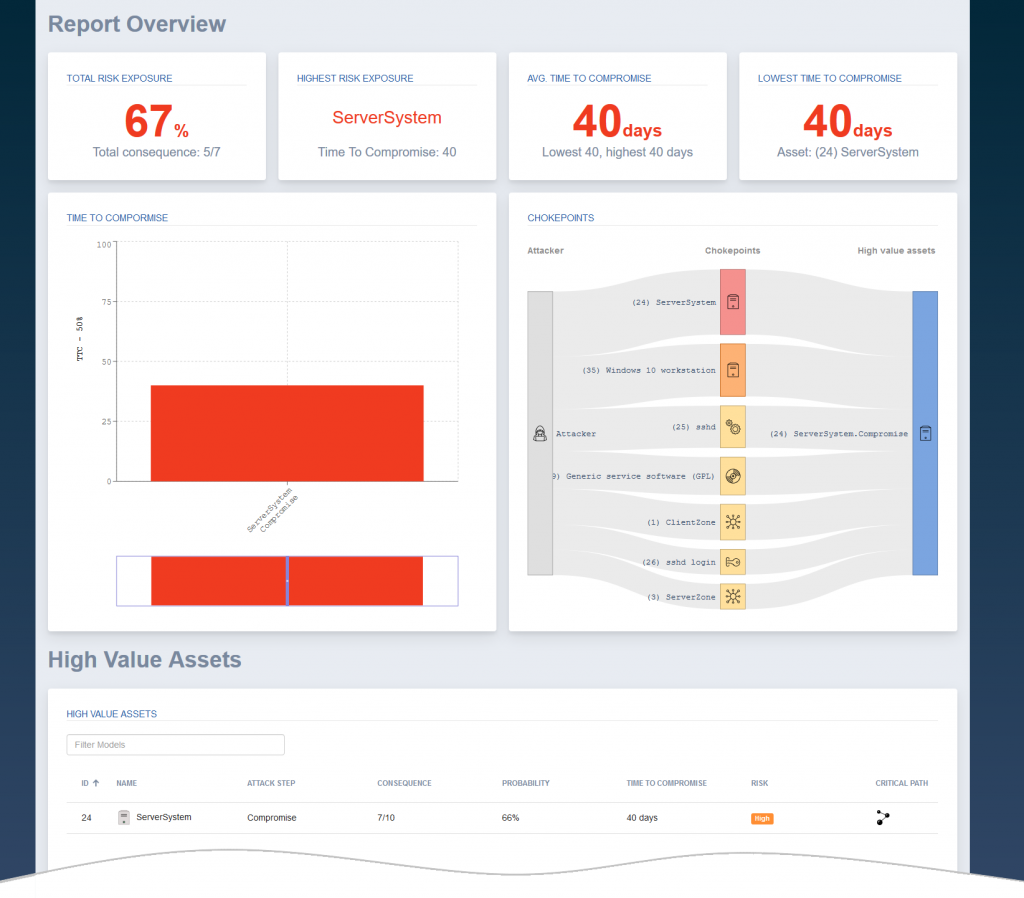Click the Attacker hacker icon
Viewport: 1024px width, 898px height.
(540, 433)
